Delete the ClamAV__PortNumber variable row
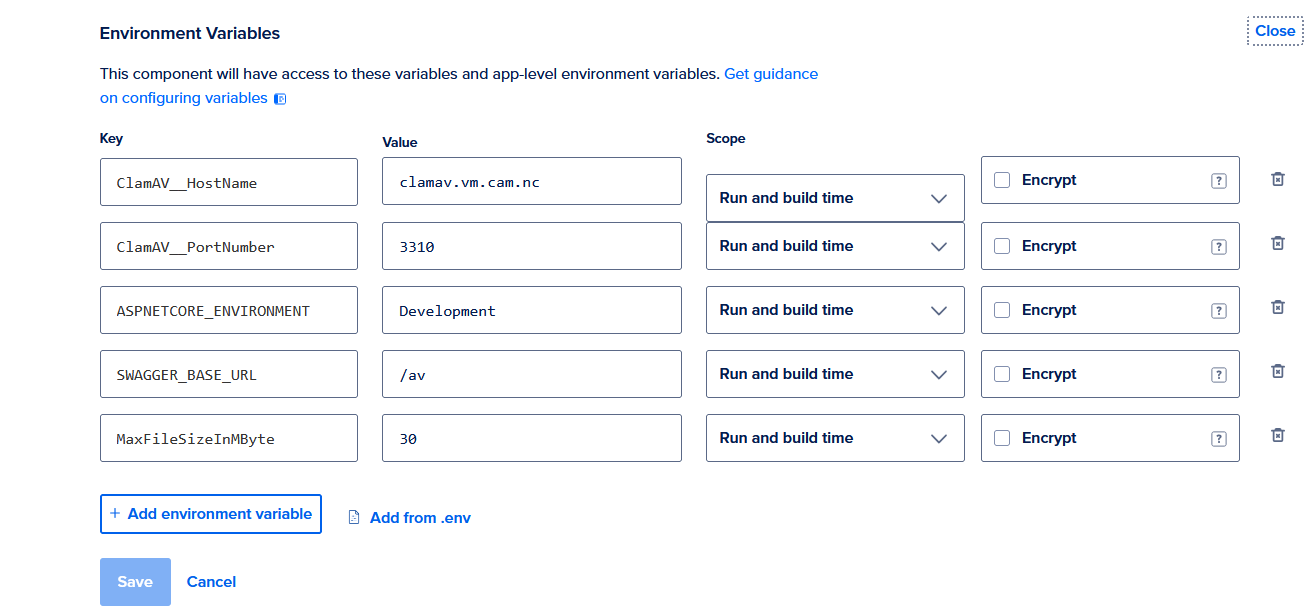 pyautogui.click(x=1277, y=243)
